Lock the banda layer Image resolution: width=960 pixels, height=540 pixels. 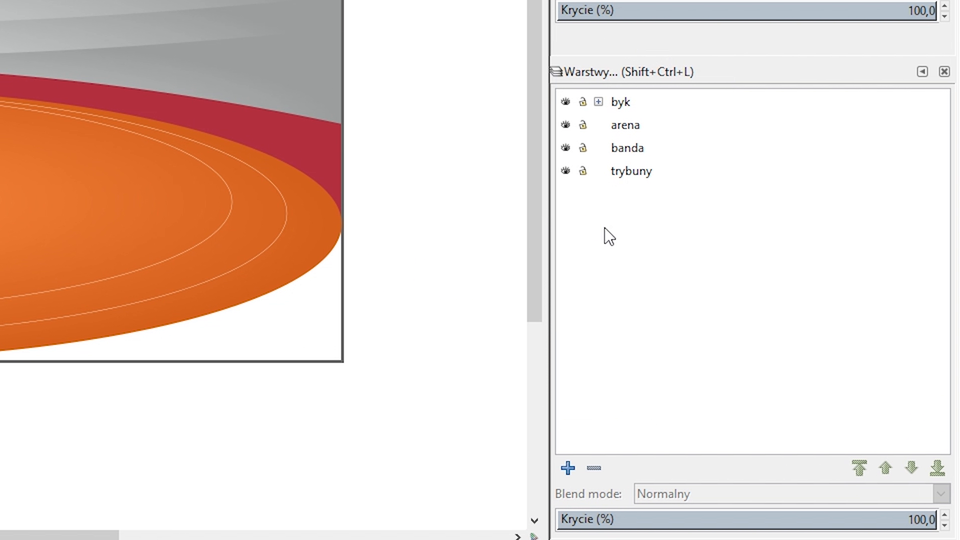tap(582, 148)
